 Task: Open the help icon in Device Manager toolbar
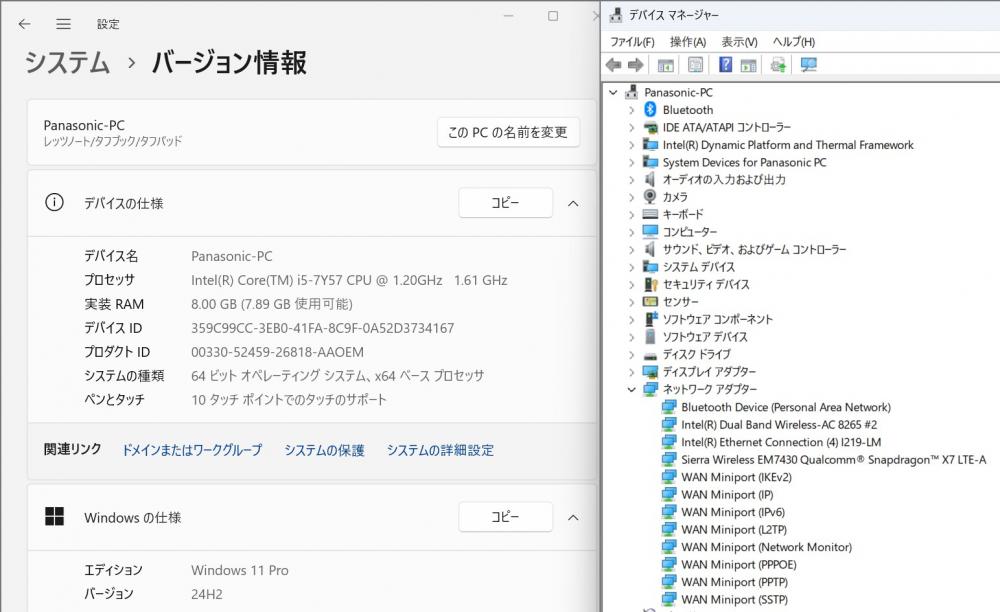(725, 64)
